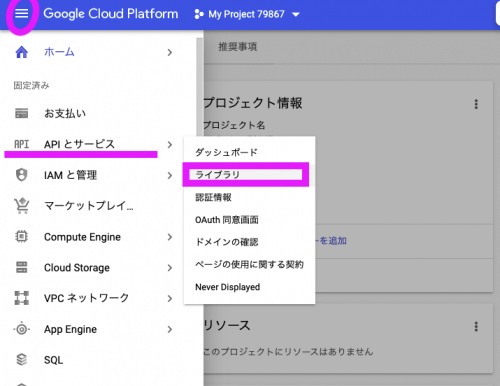Click the Cloud Storage icon
The image size is (500, 386).
[x=22, y=267]
